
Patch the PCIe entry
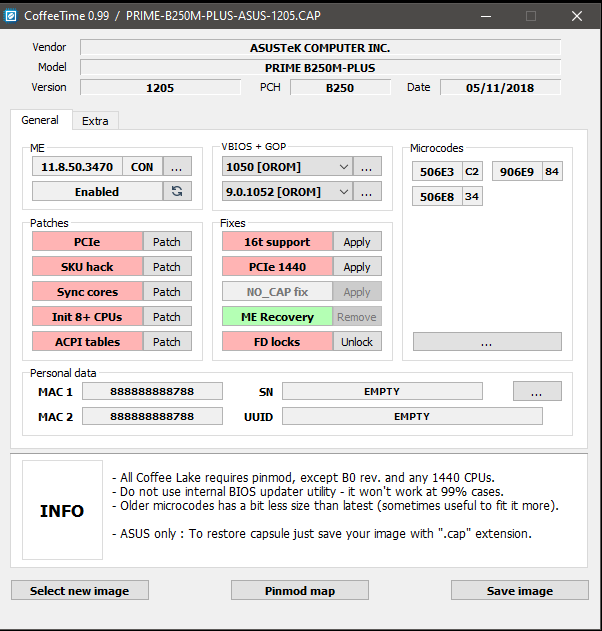(167, 241)
